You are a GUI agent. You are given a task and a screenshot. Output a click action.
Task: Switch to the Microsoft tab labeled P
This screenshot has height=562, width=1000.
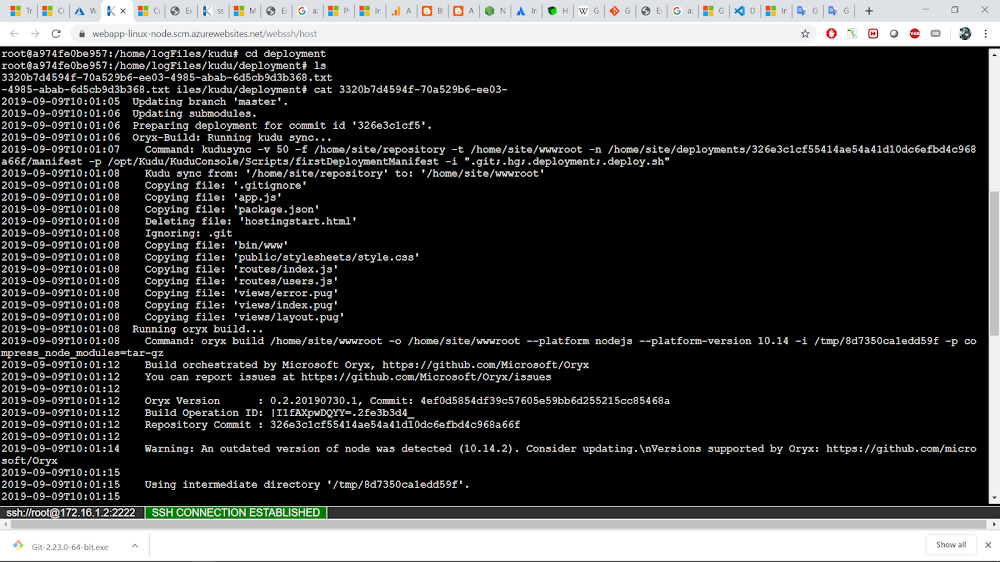pos(339,11)
